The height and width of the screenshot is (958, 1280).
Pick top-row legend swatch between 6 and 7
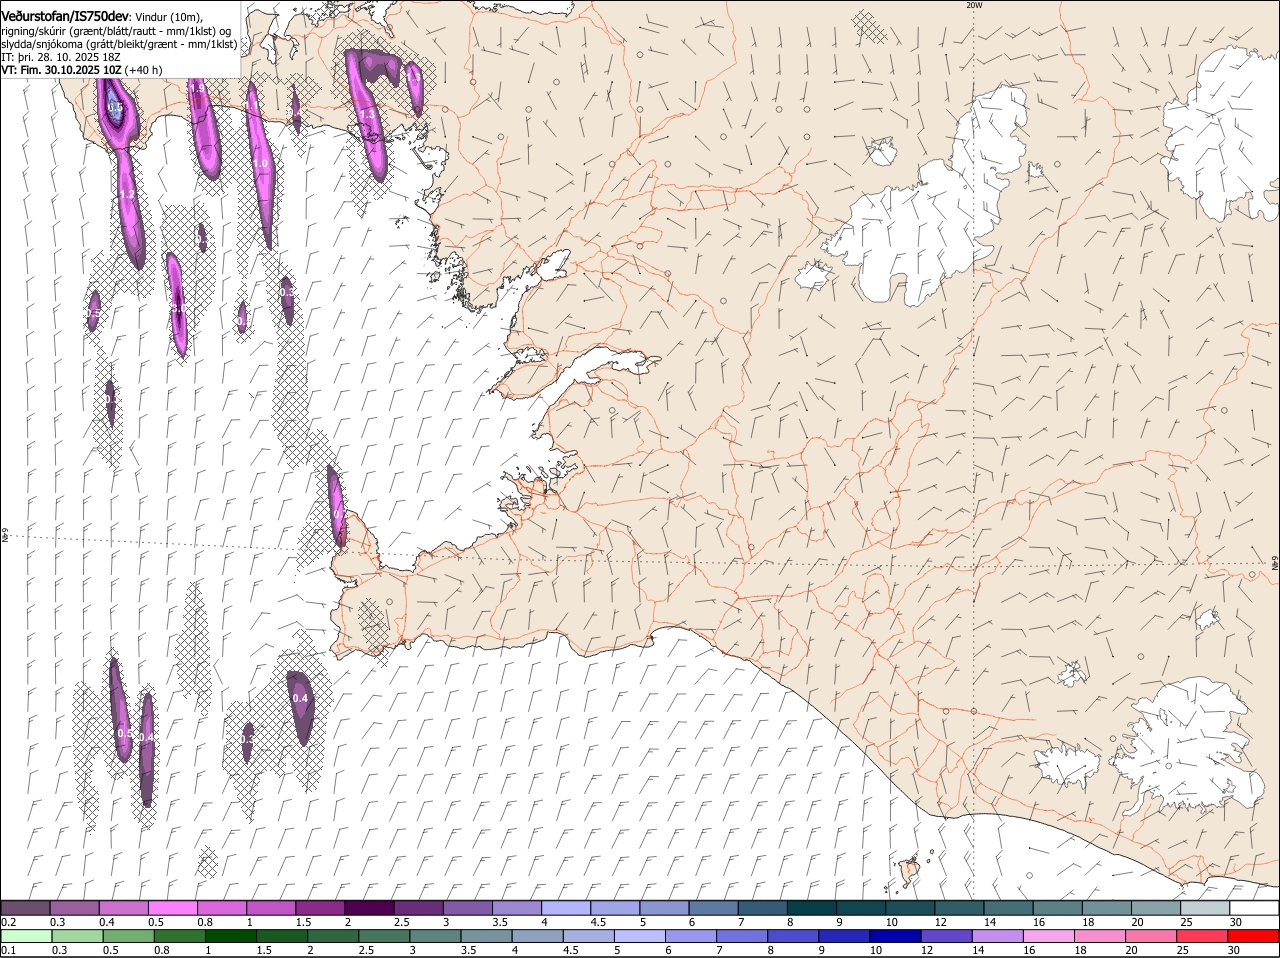[713, 907]
